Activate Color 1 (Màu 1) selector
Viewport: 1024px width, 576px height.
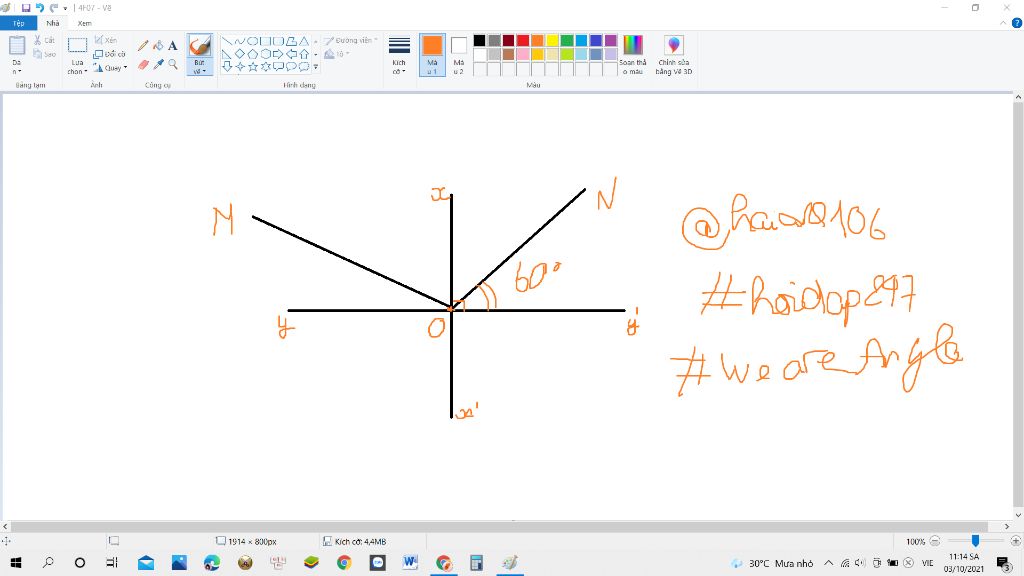coord(432,55)
